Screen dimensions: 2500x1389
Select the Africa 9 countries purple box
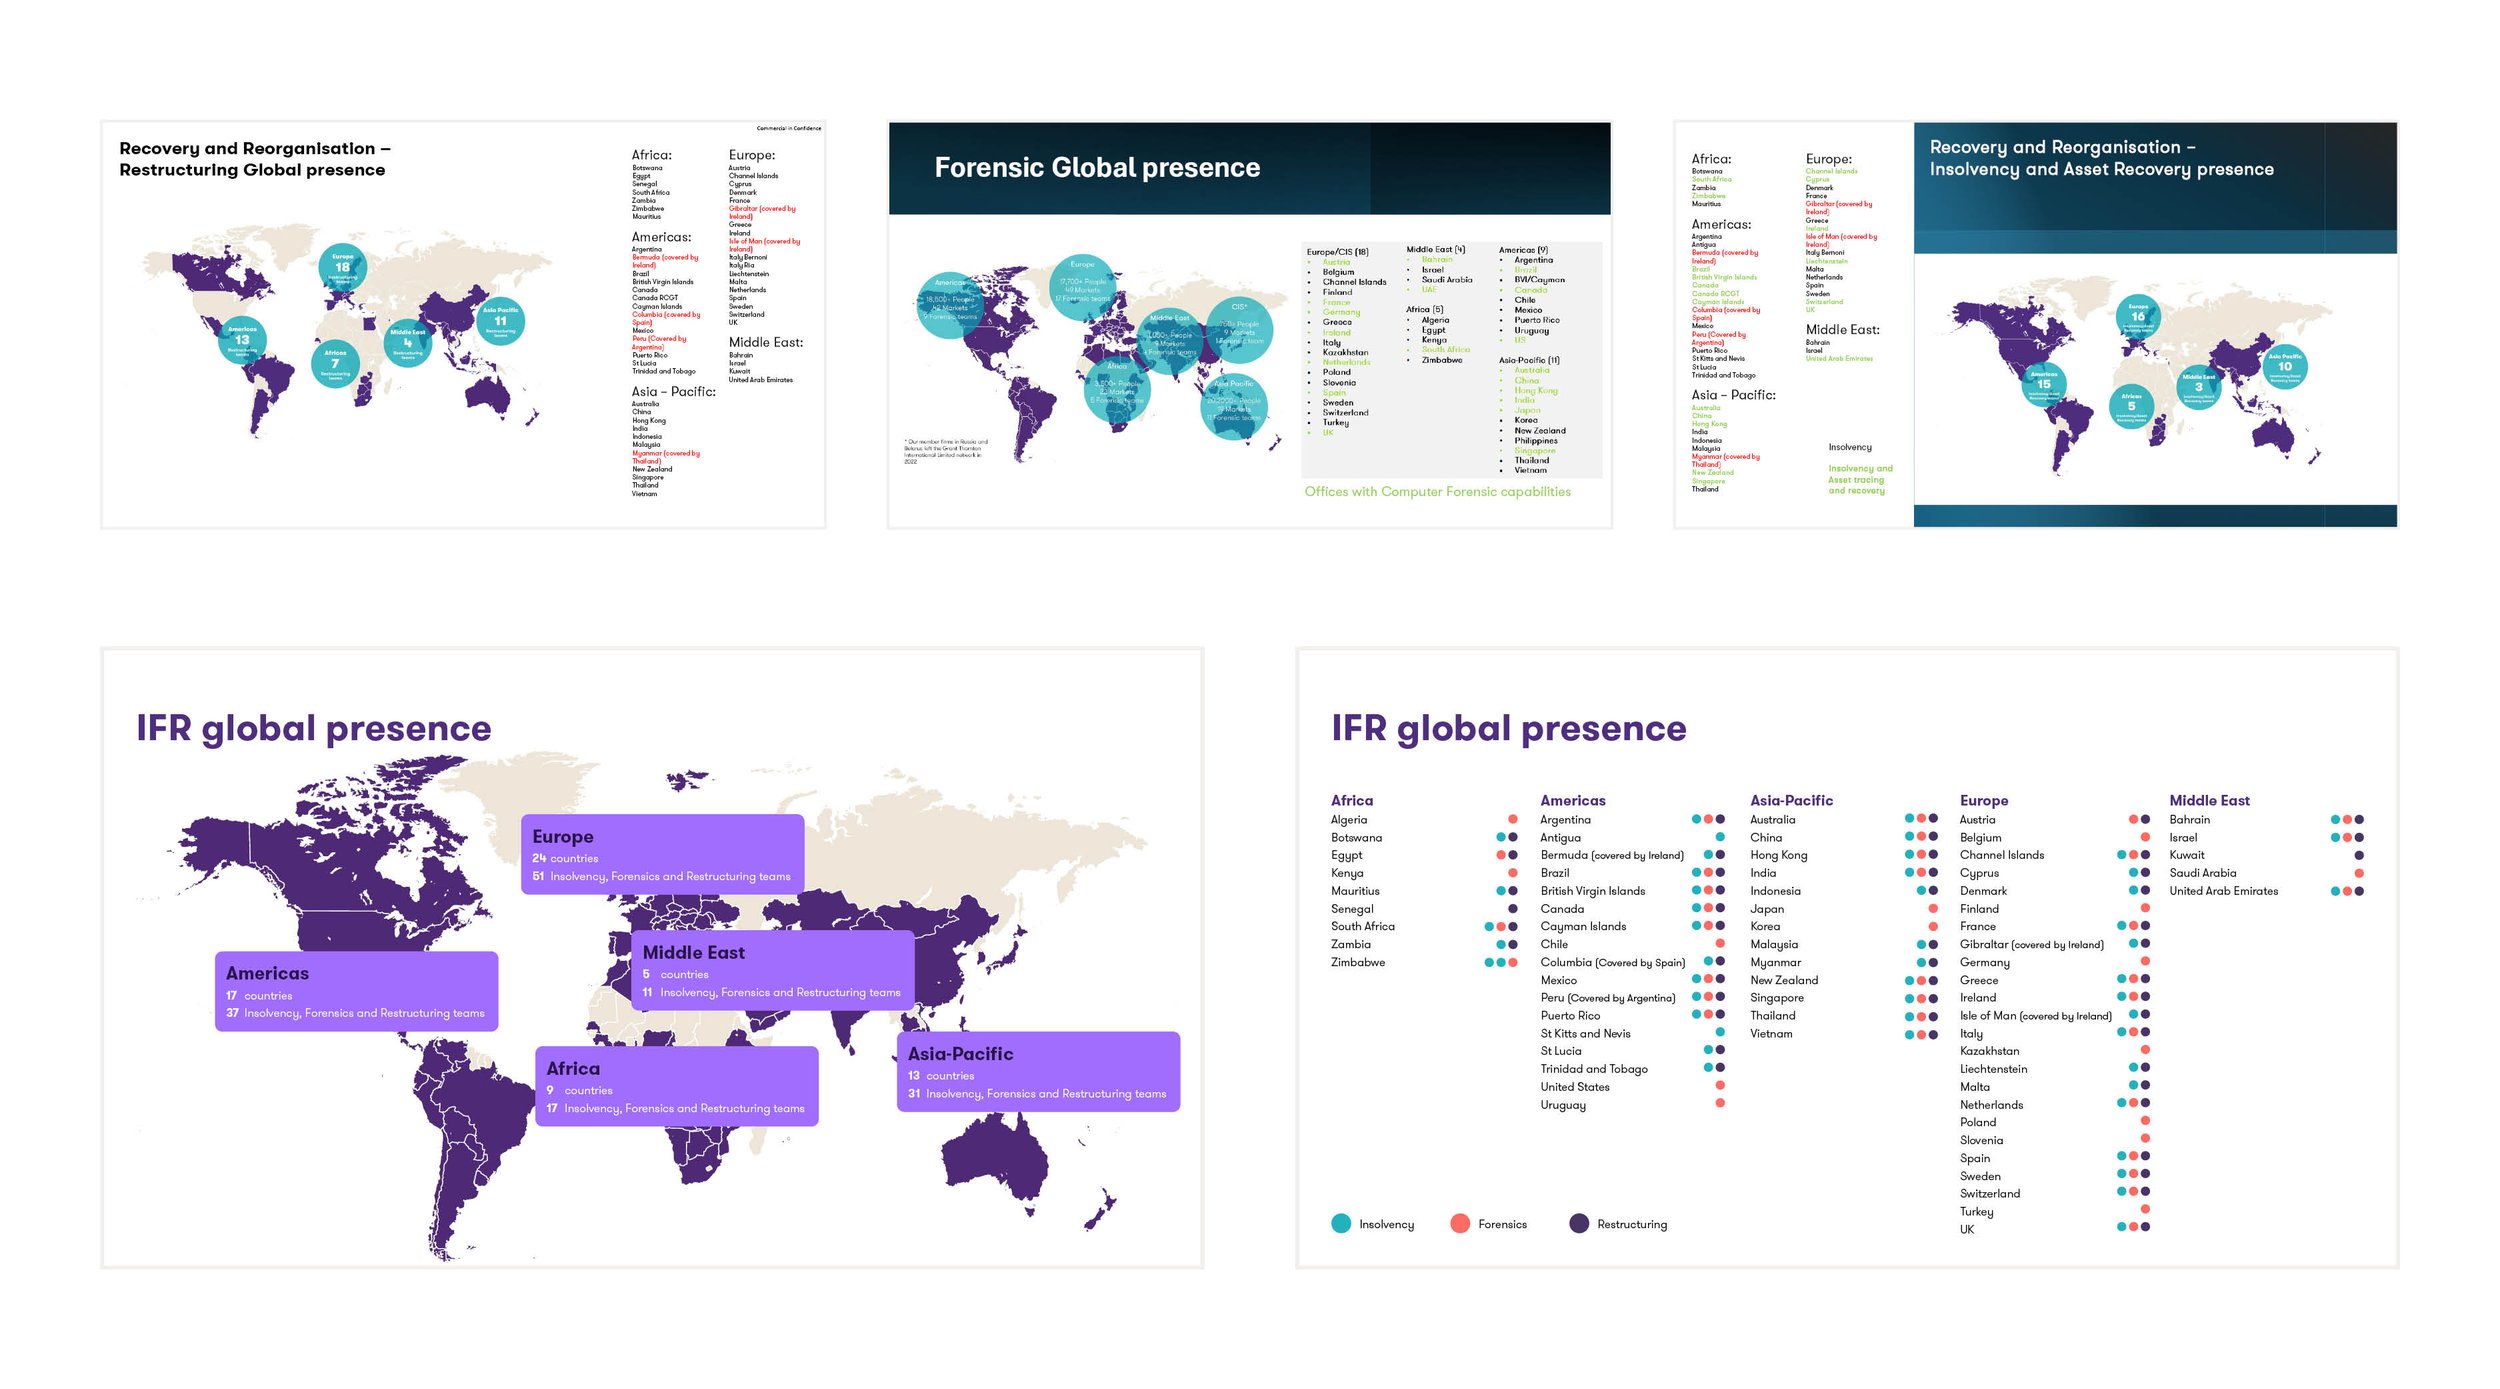tap(676, 1086)
